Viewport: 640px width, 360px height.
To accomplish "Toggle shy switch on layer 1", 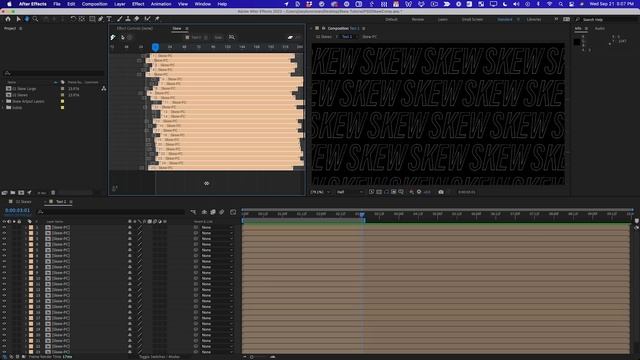I will [x=130, y=227].
